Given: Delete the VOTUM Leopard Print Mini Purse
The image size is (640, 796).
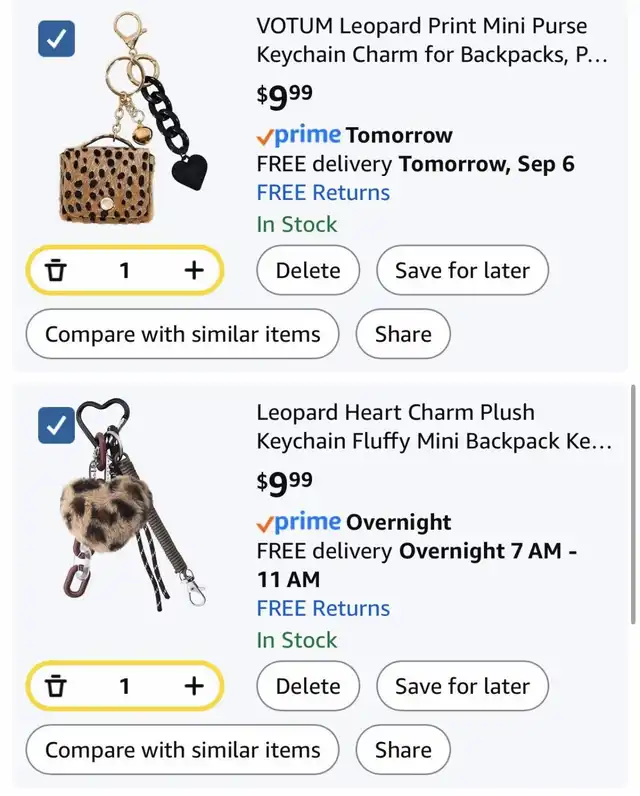Looking at the screenshot, I should [x=308, y=270].
